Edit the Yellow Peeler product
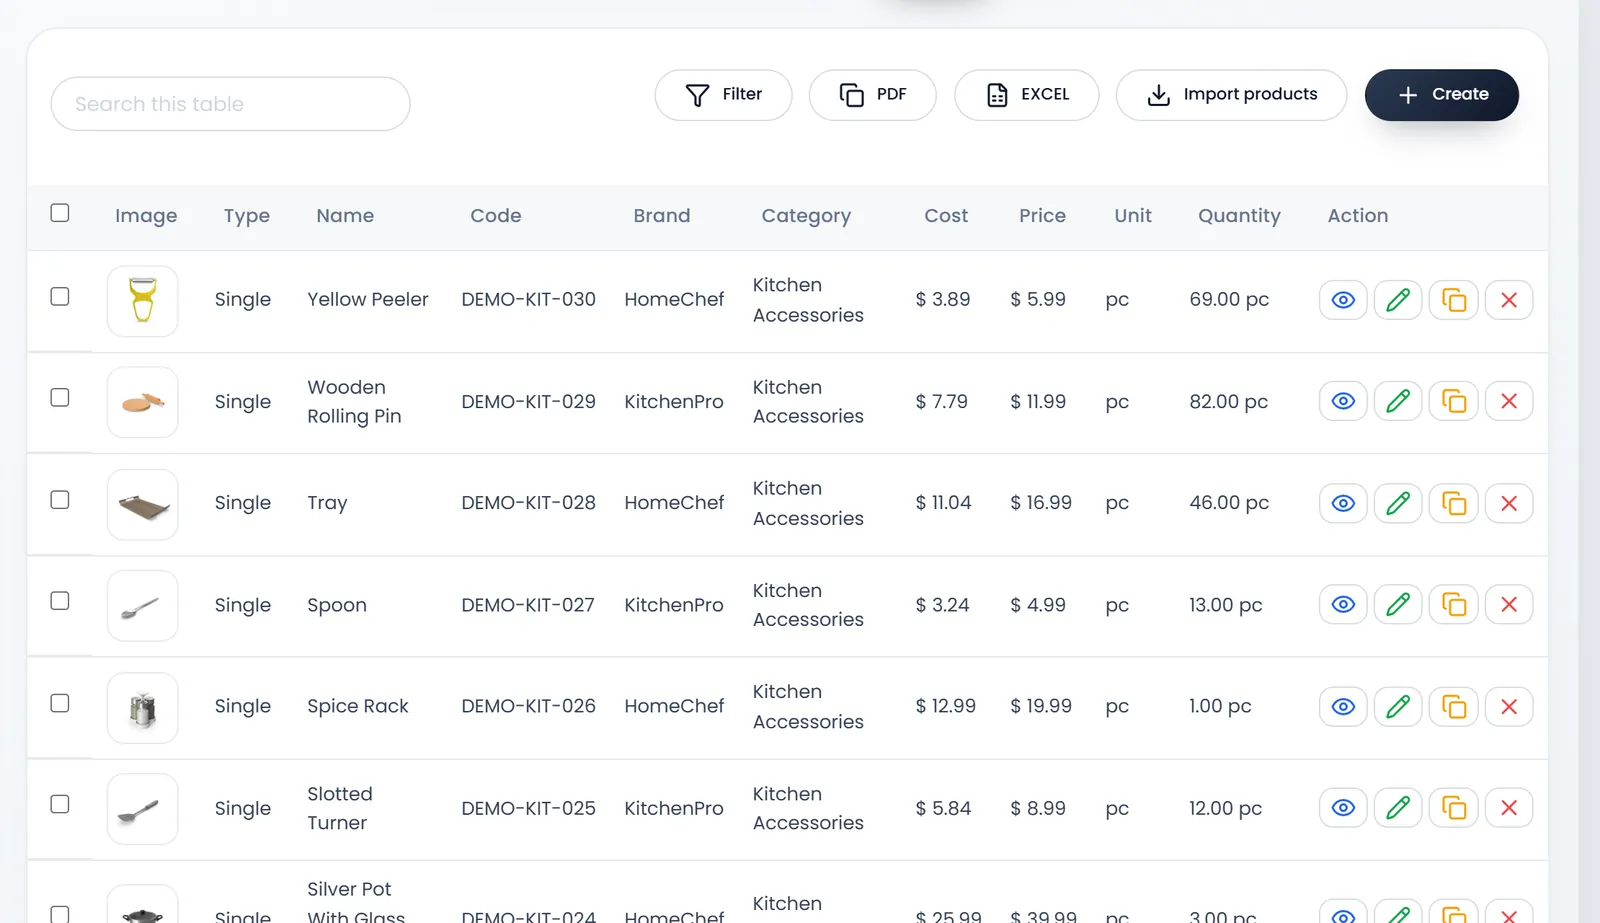 tap(1398, 300)
